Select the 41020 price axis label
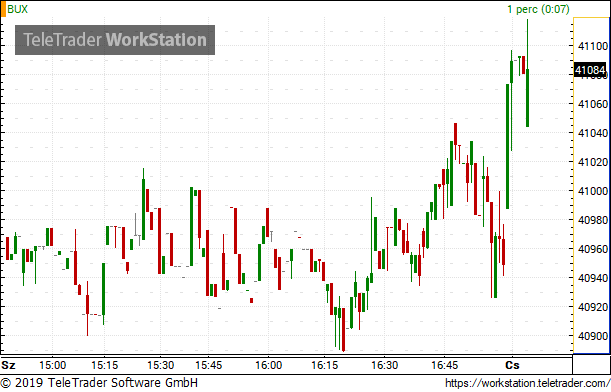This screenshot has width=611, height=392. point(593,162)
